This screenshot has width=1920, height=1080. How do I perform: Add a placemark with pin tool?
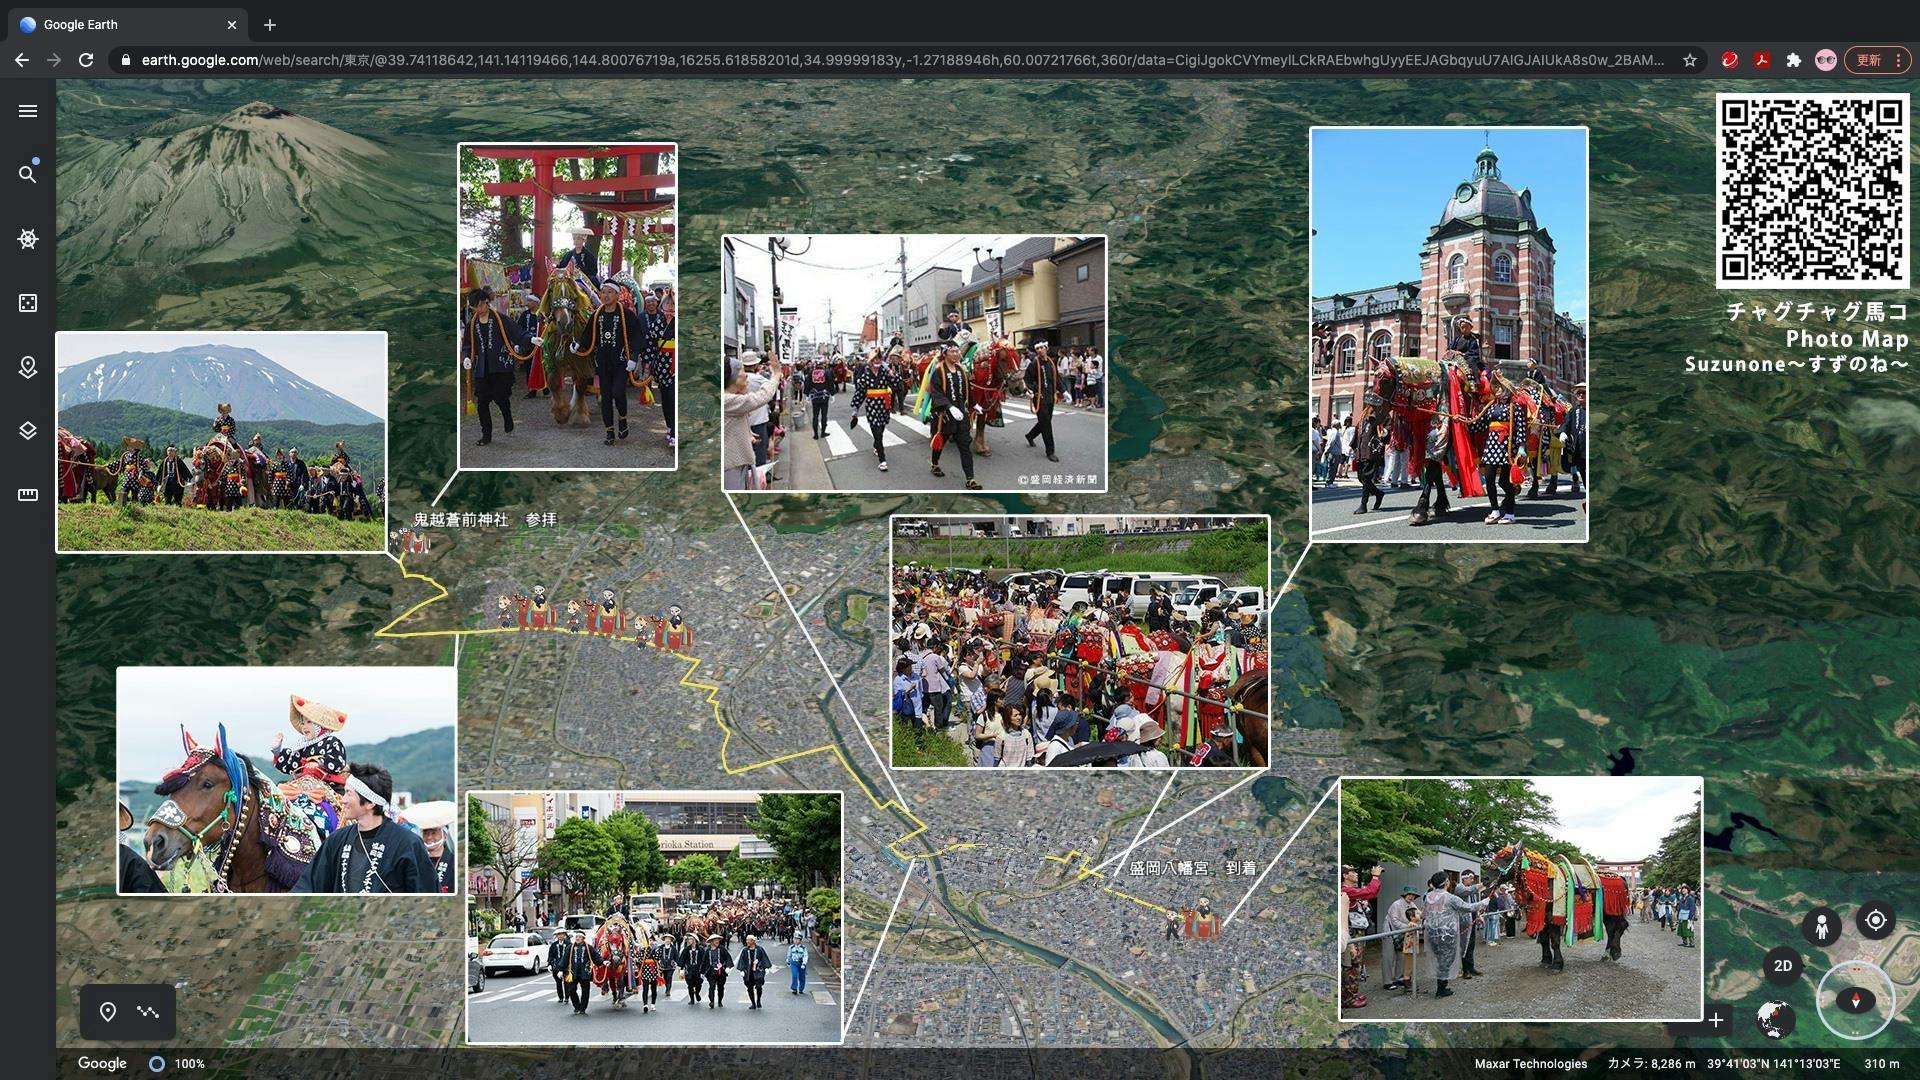[x=108, y=1012]
